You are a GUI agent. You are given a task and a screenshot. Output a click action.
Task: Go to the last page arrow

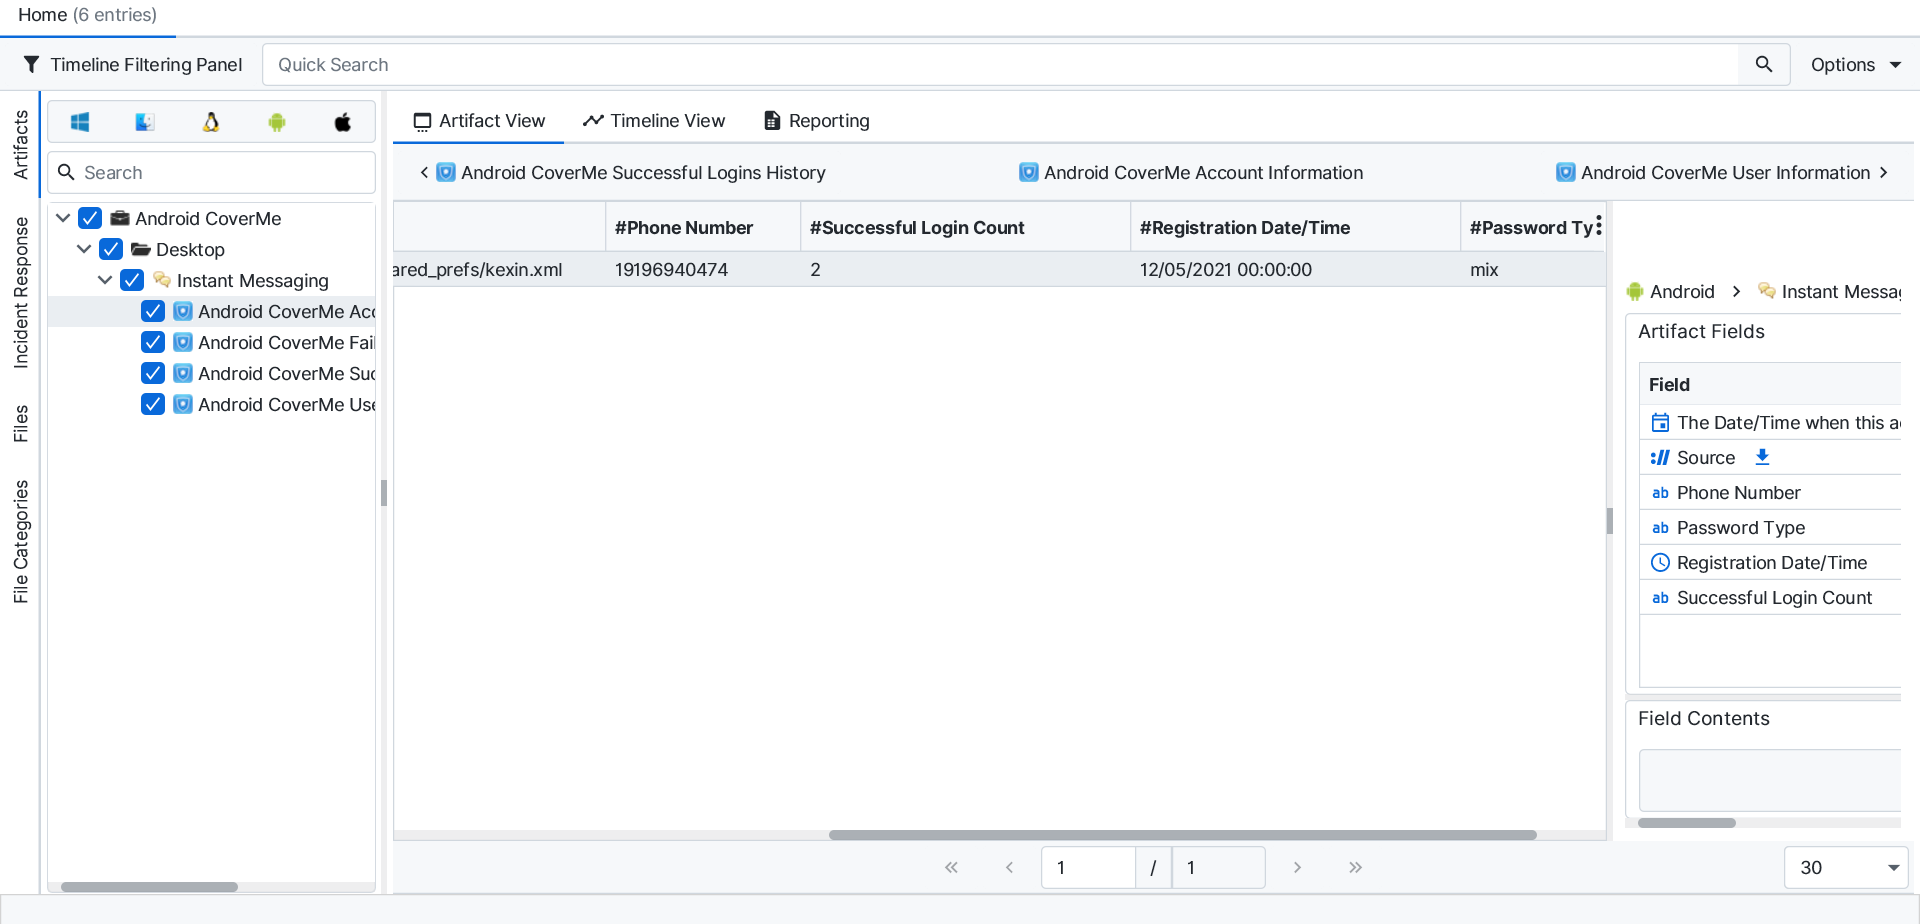(1355, 867)
